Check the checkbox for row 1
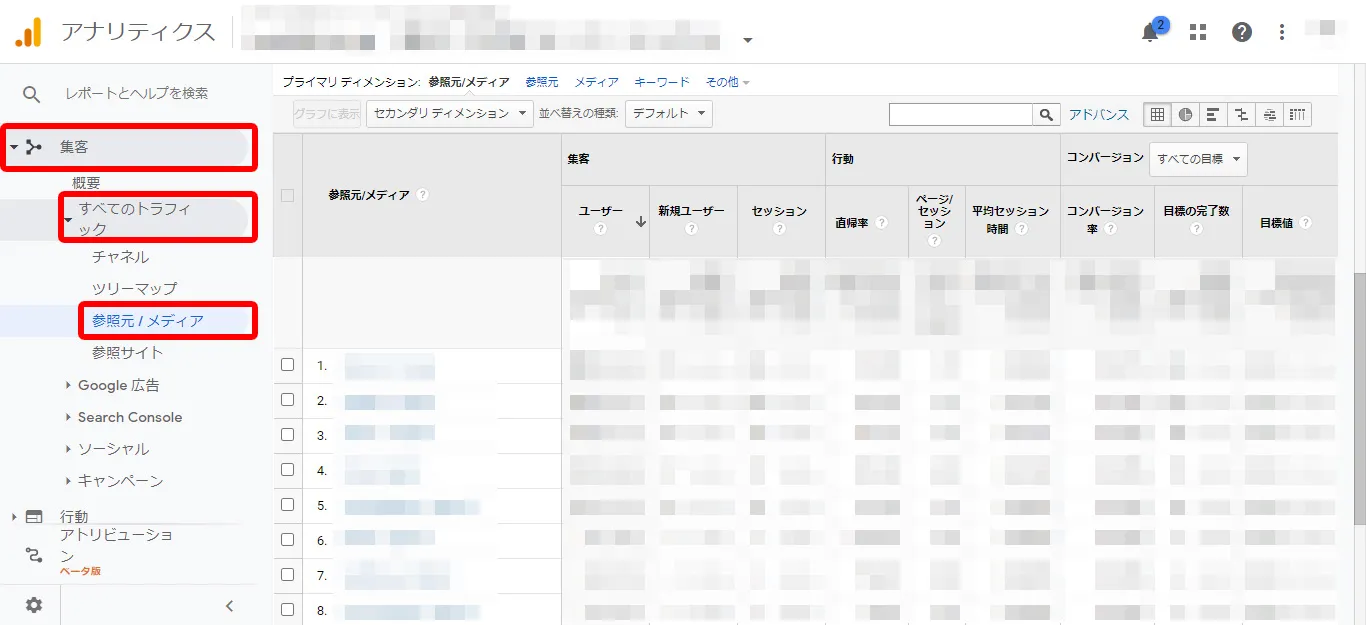Viewport: 1366px width, 625px height. 287,367
